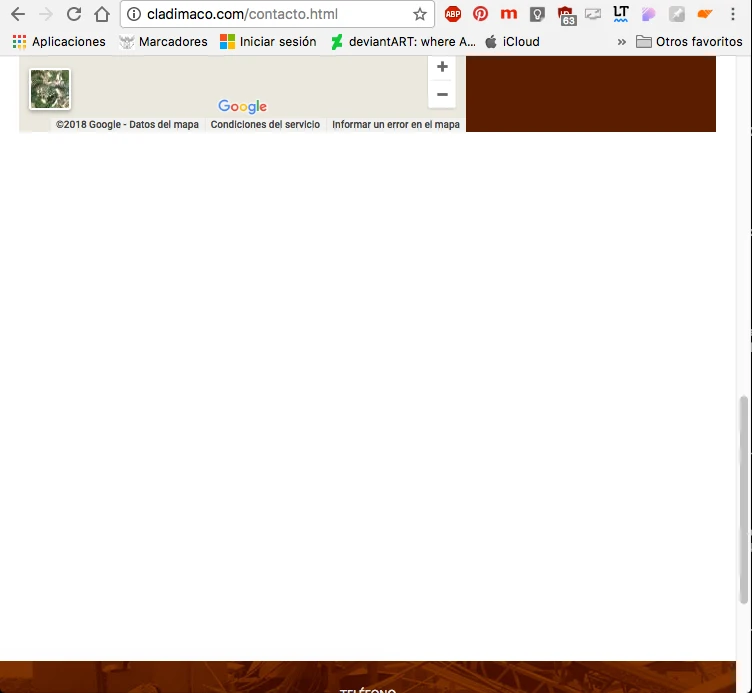
Task: Open the Iniciar sesión bookmark
Action: 268,42
